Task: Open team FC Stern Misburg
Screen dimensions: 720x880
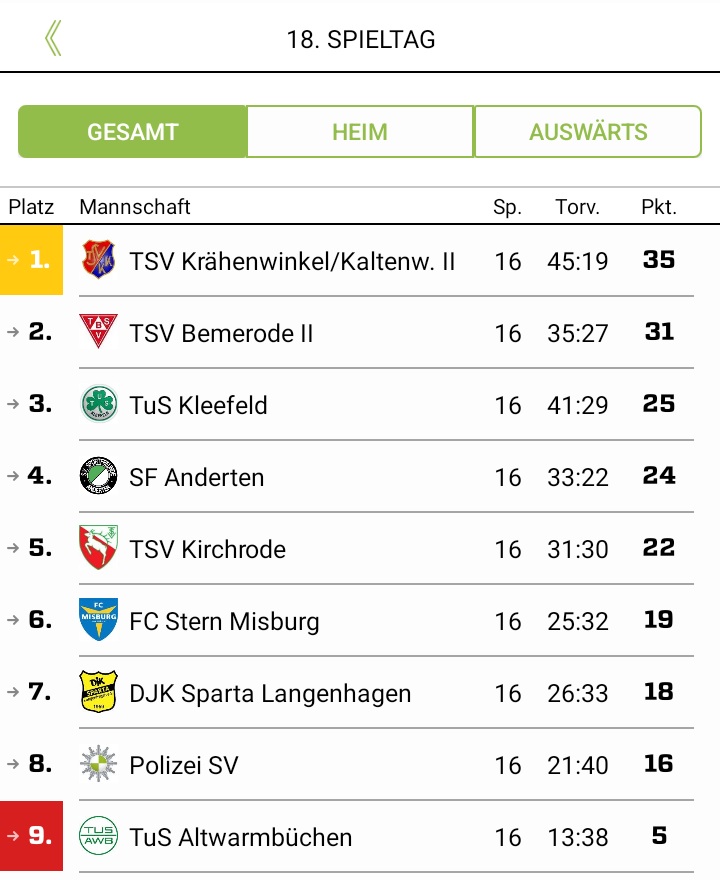Action: coord(224,621)
